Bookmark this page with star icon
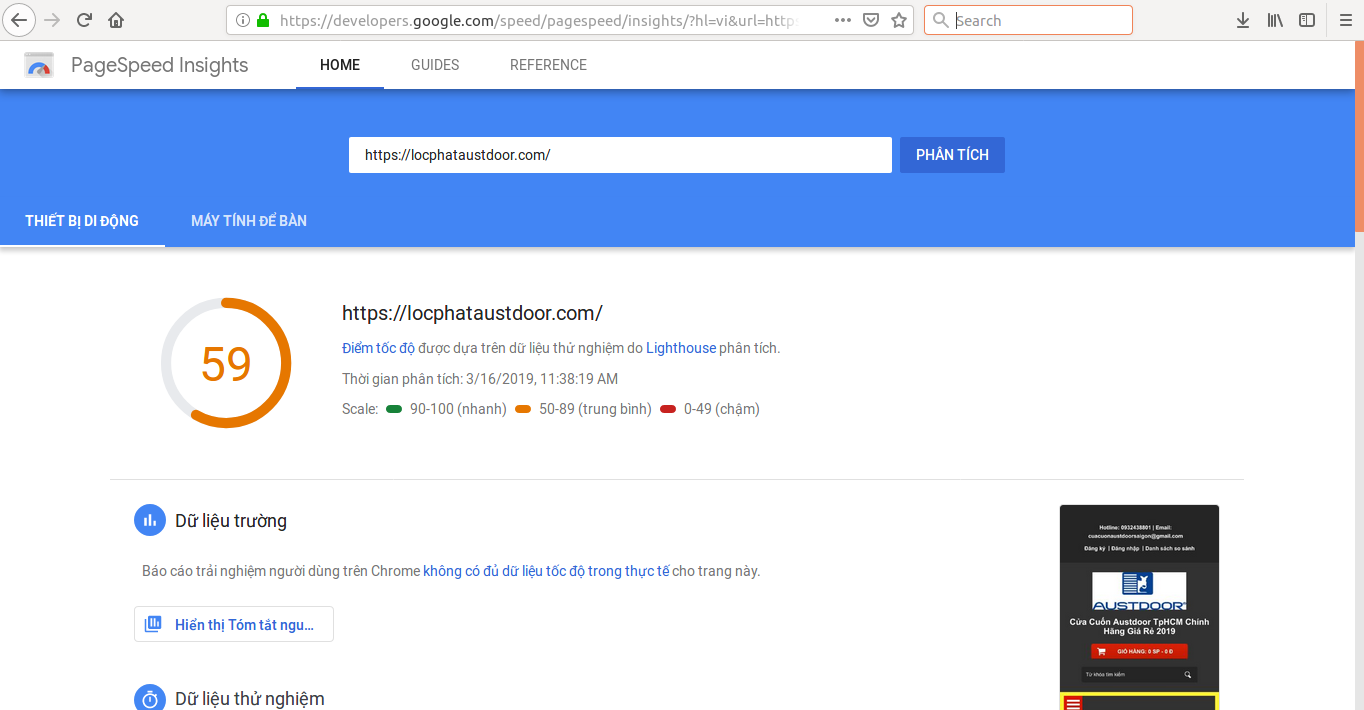Screen dimensions: 1364x710 898,20
